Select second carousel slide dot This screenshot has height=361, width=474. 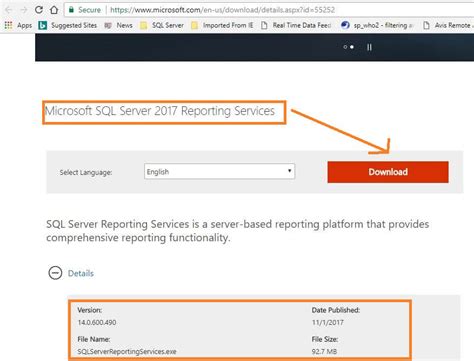tap(352, 47)
